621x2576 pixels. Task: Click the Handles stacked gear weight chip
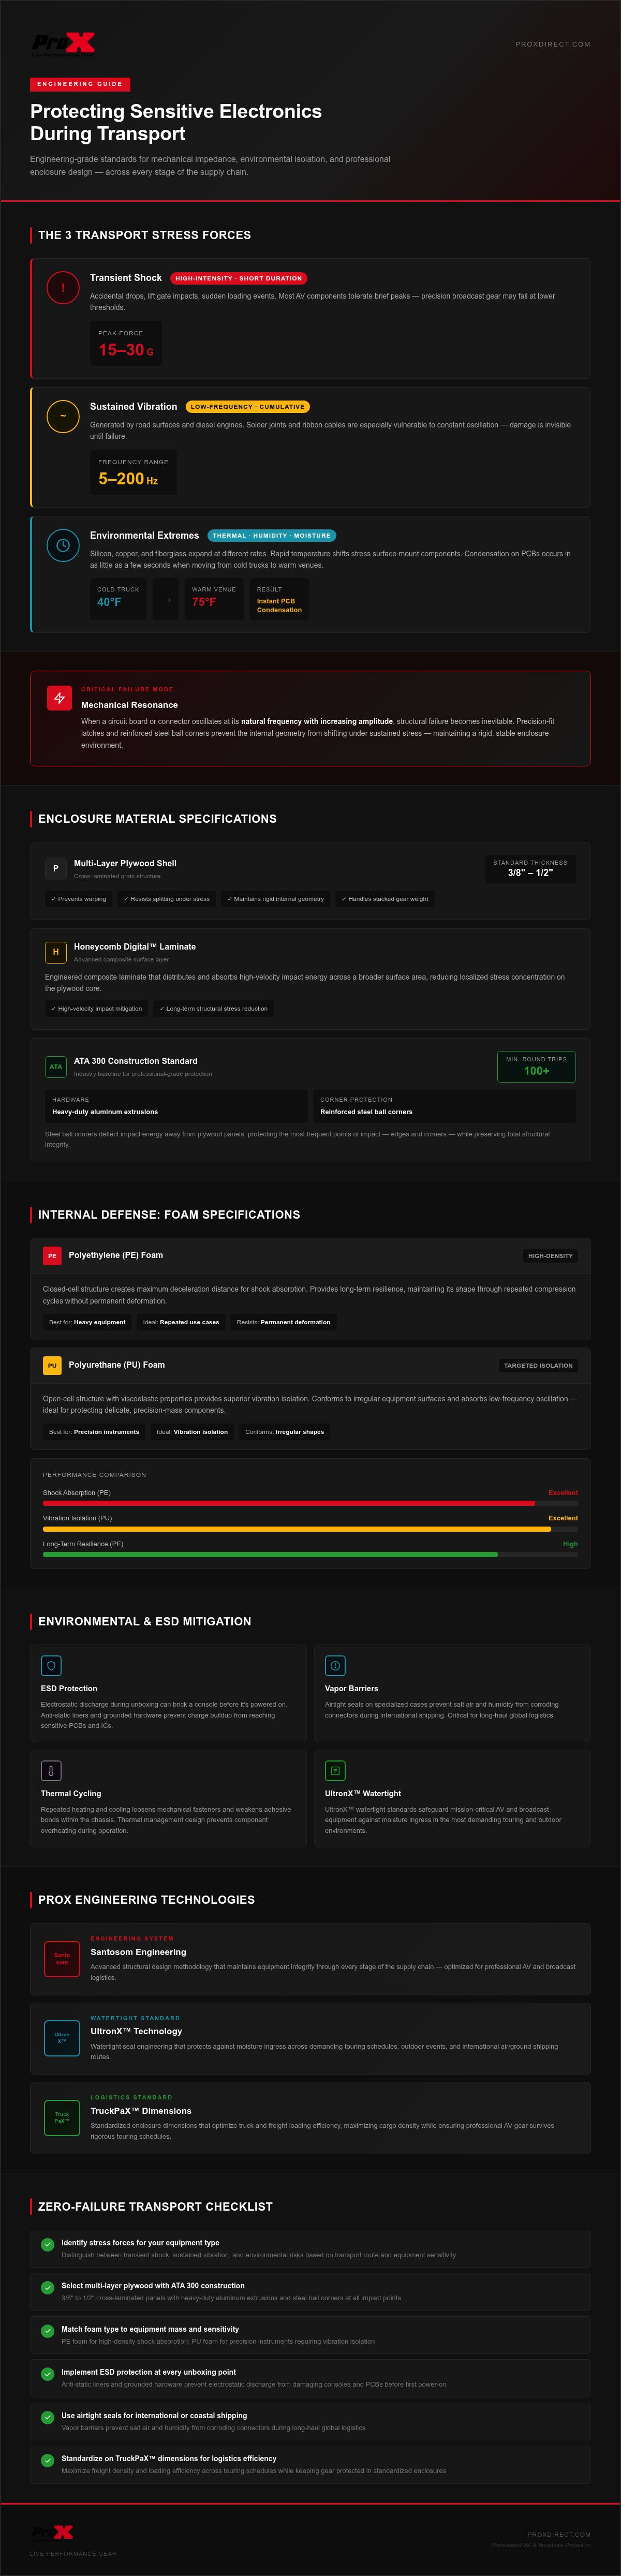point(385,899)
